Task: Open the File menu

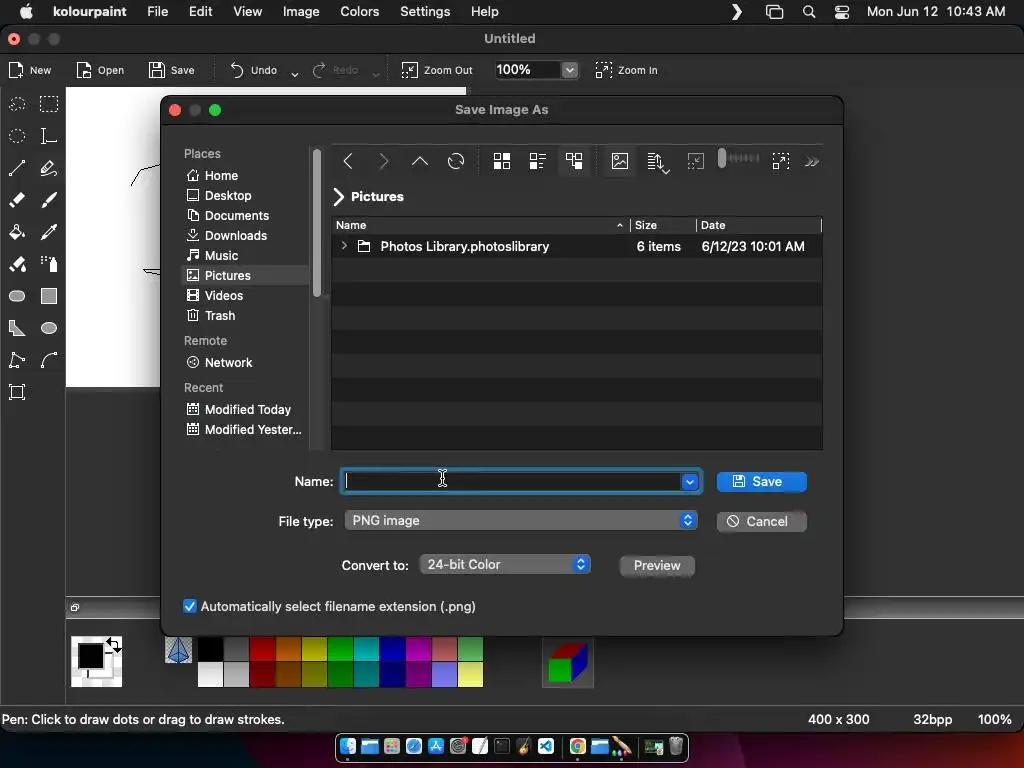Action: (x=157, y=12)
